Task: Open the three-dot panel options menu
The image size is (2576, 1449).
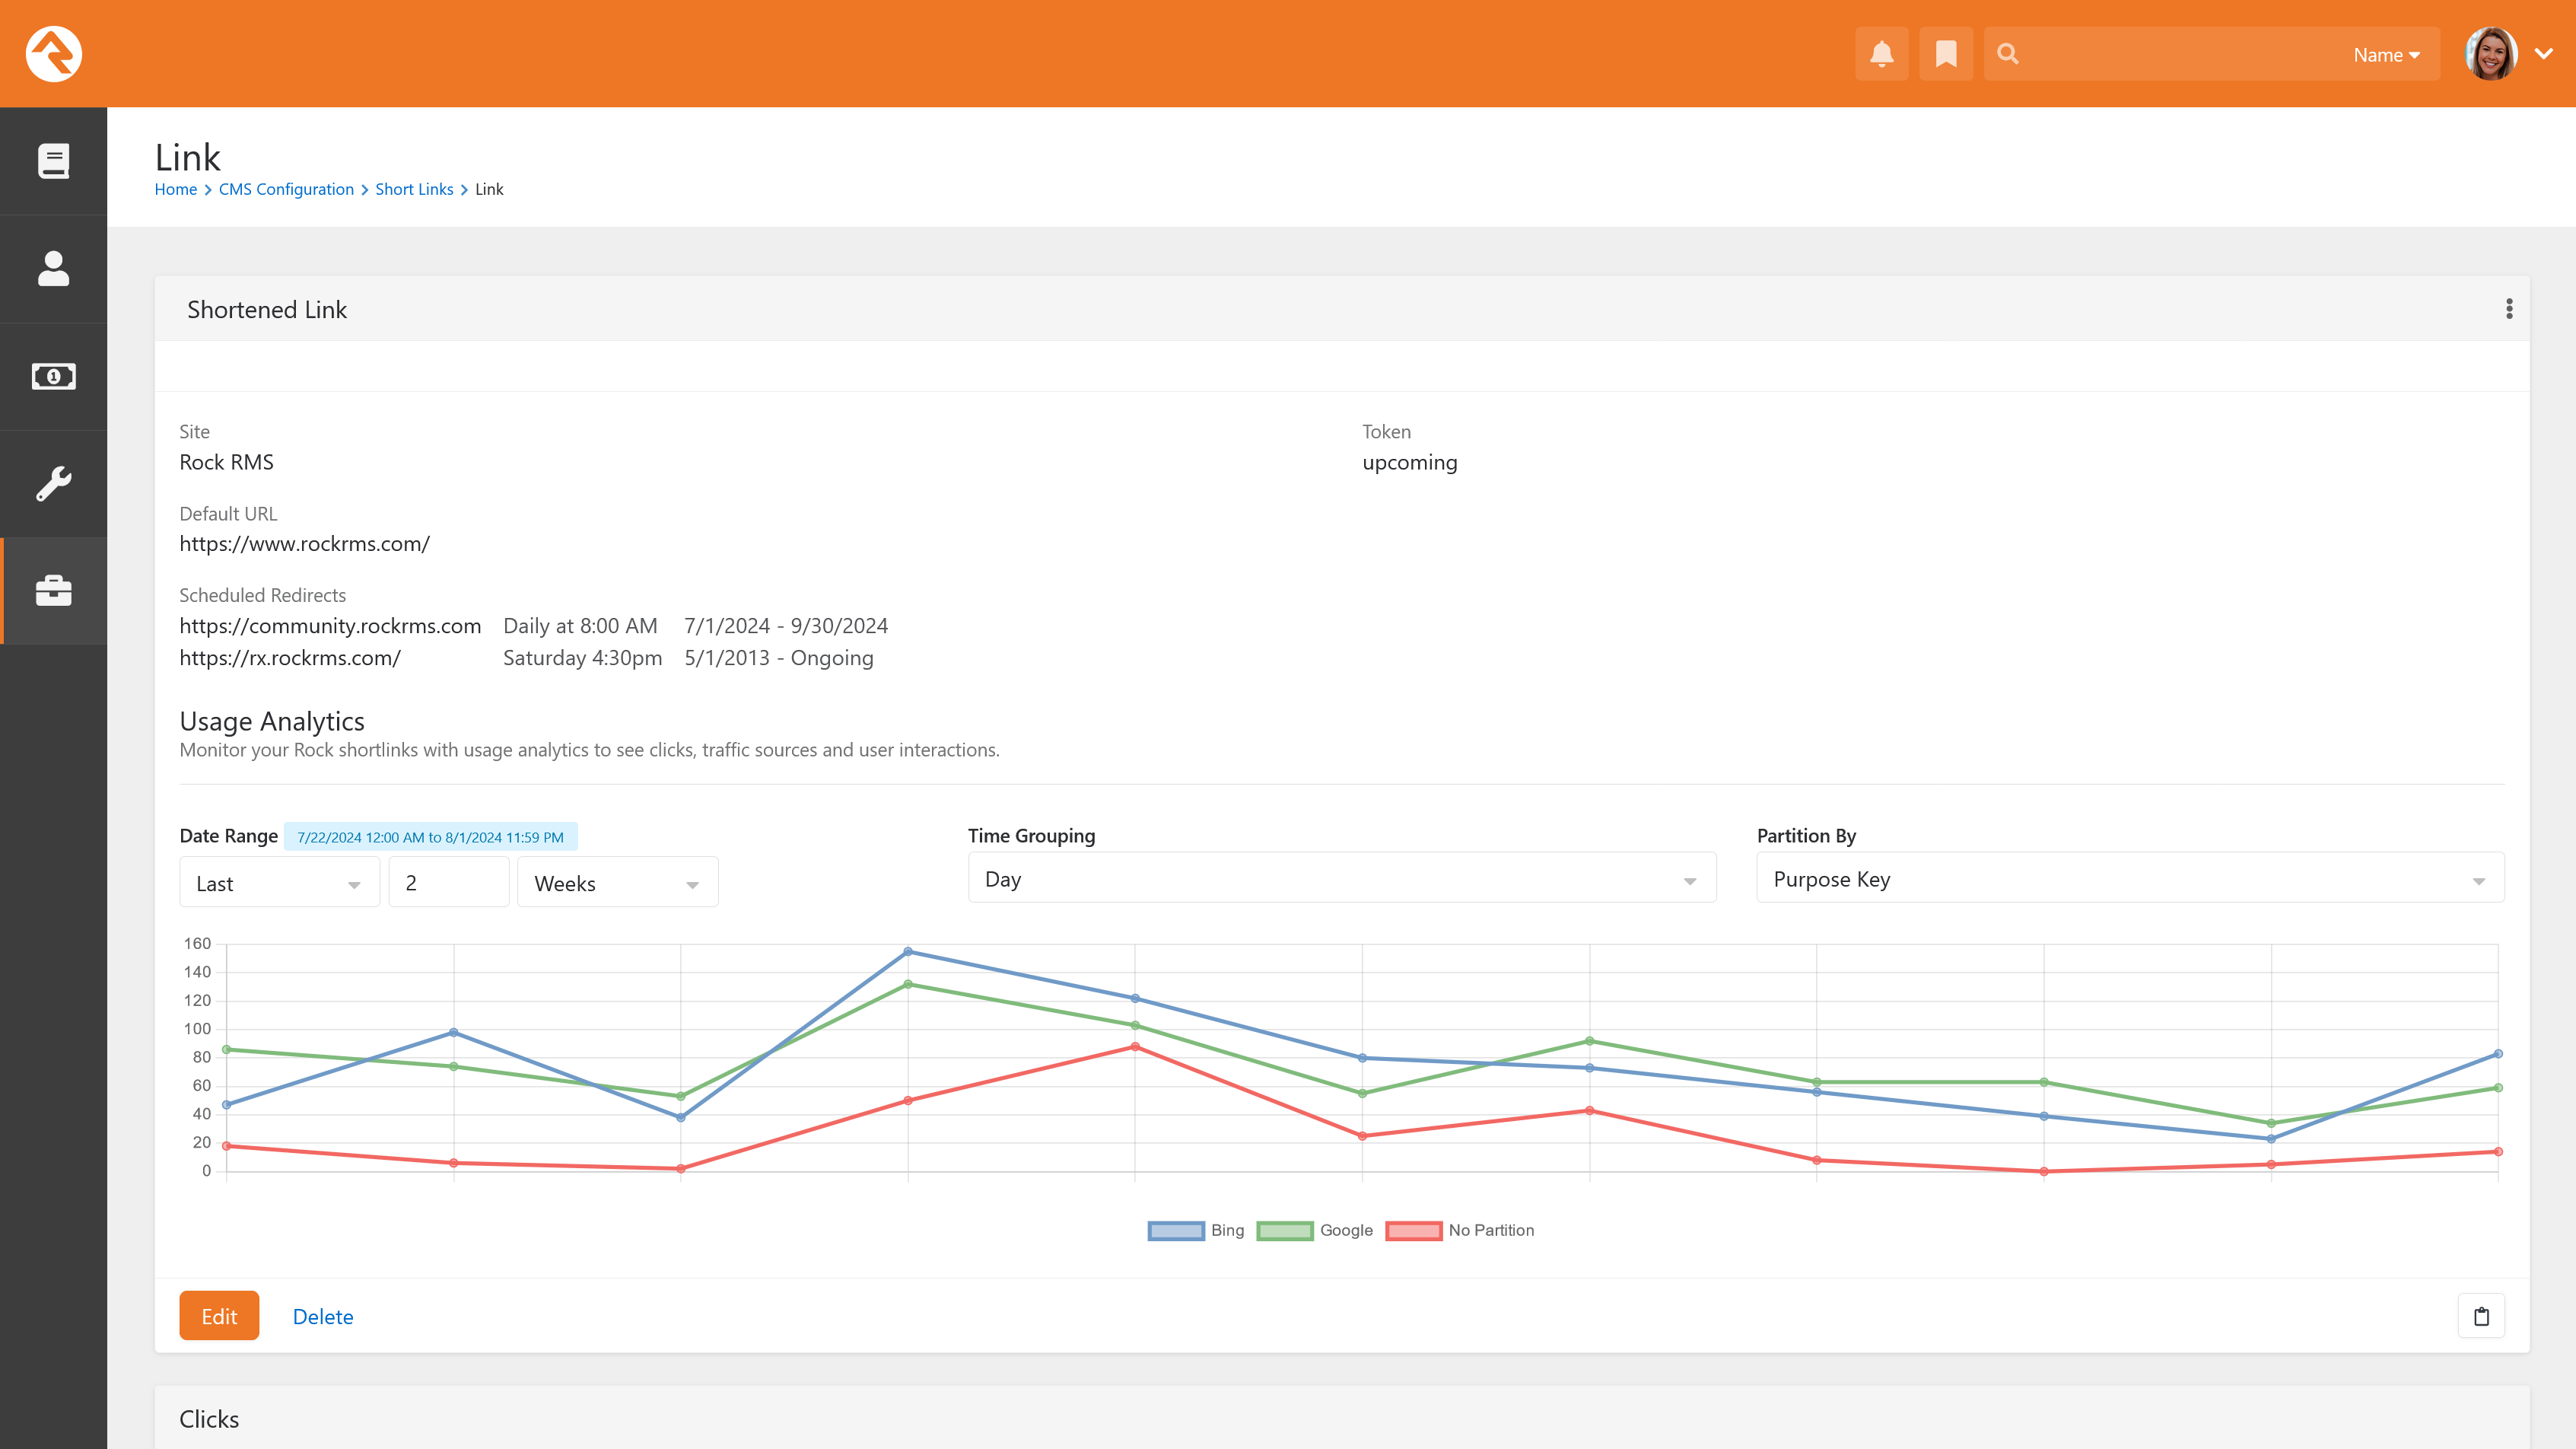Action: (x=2508, y=309)
